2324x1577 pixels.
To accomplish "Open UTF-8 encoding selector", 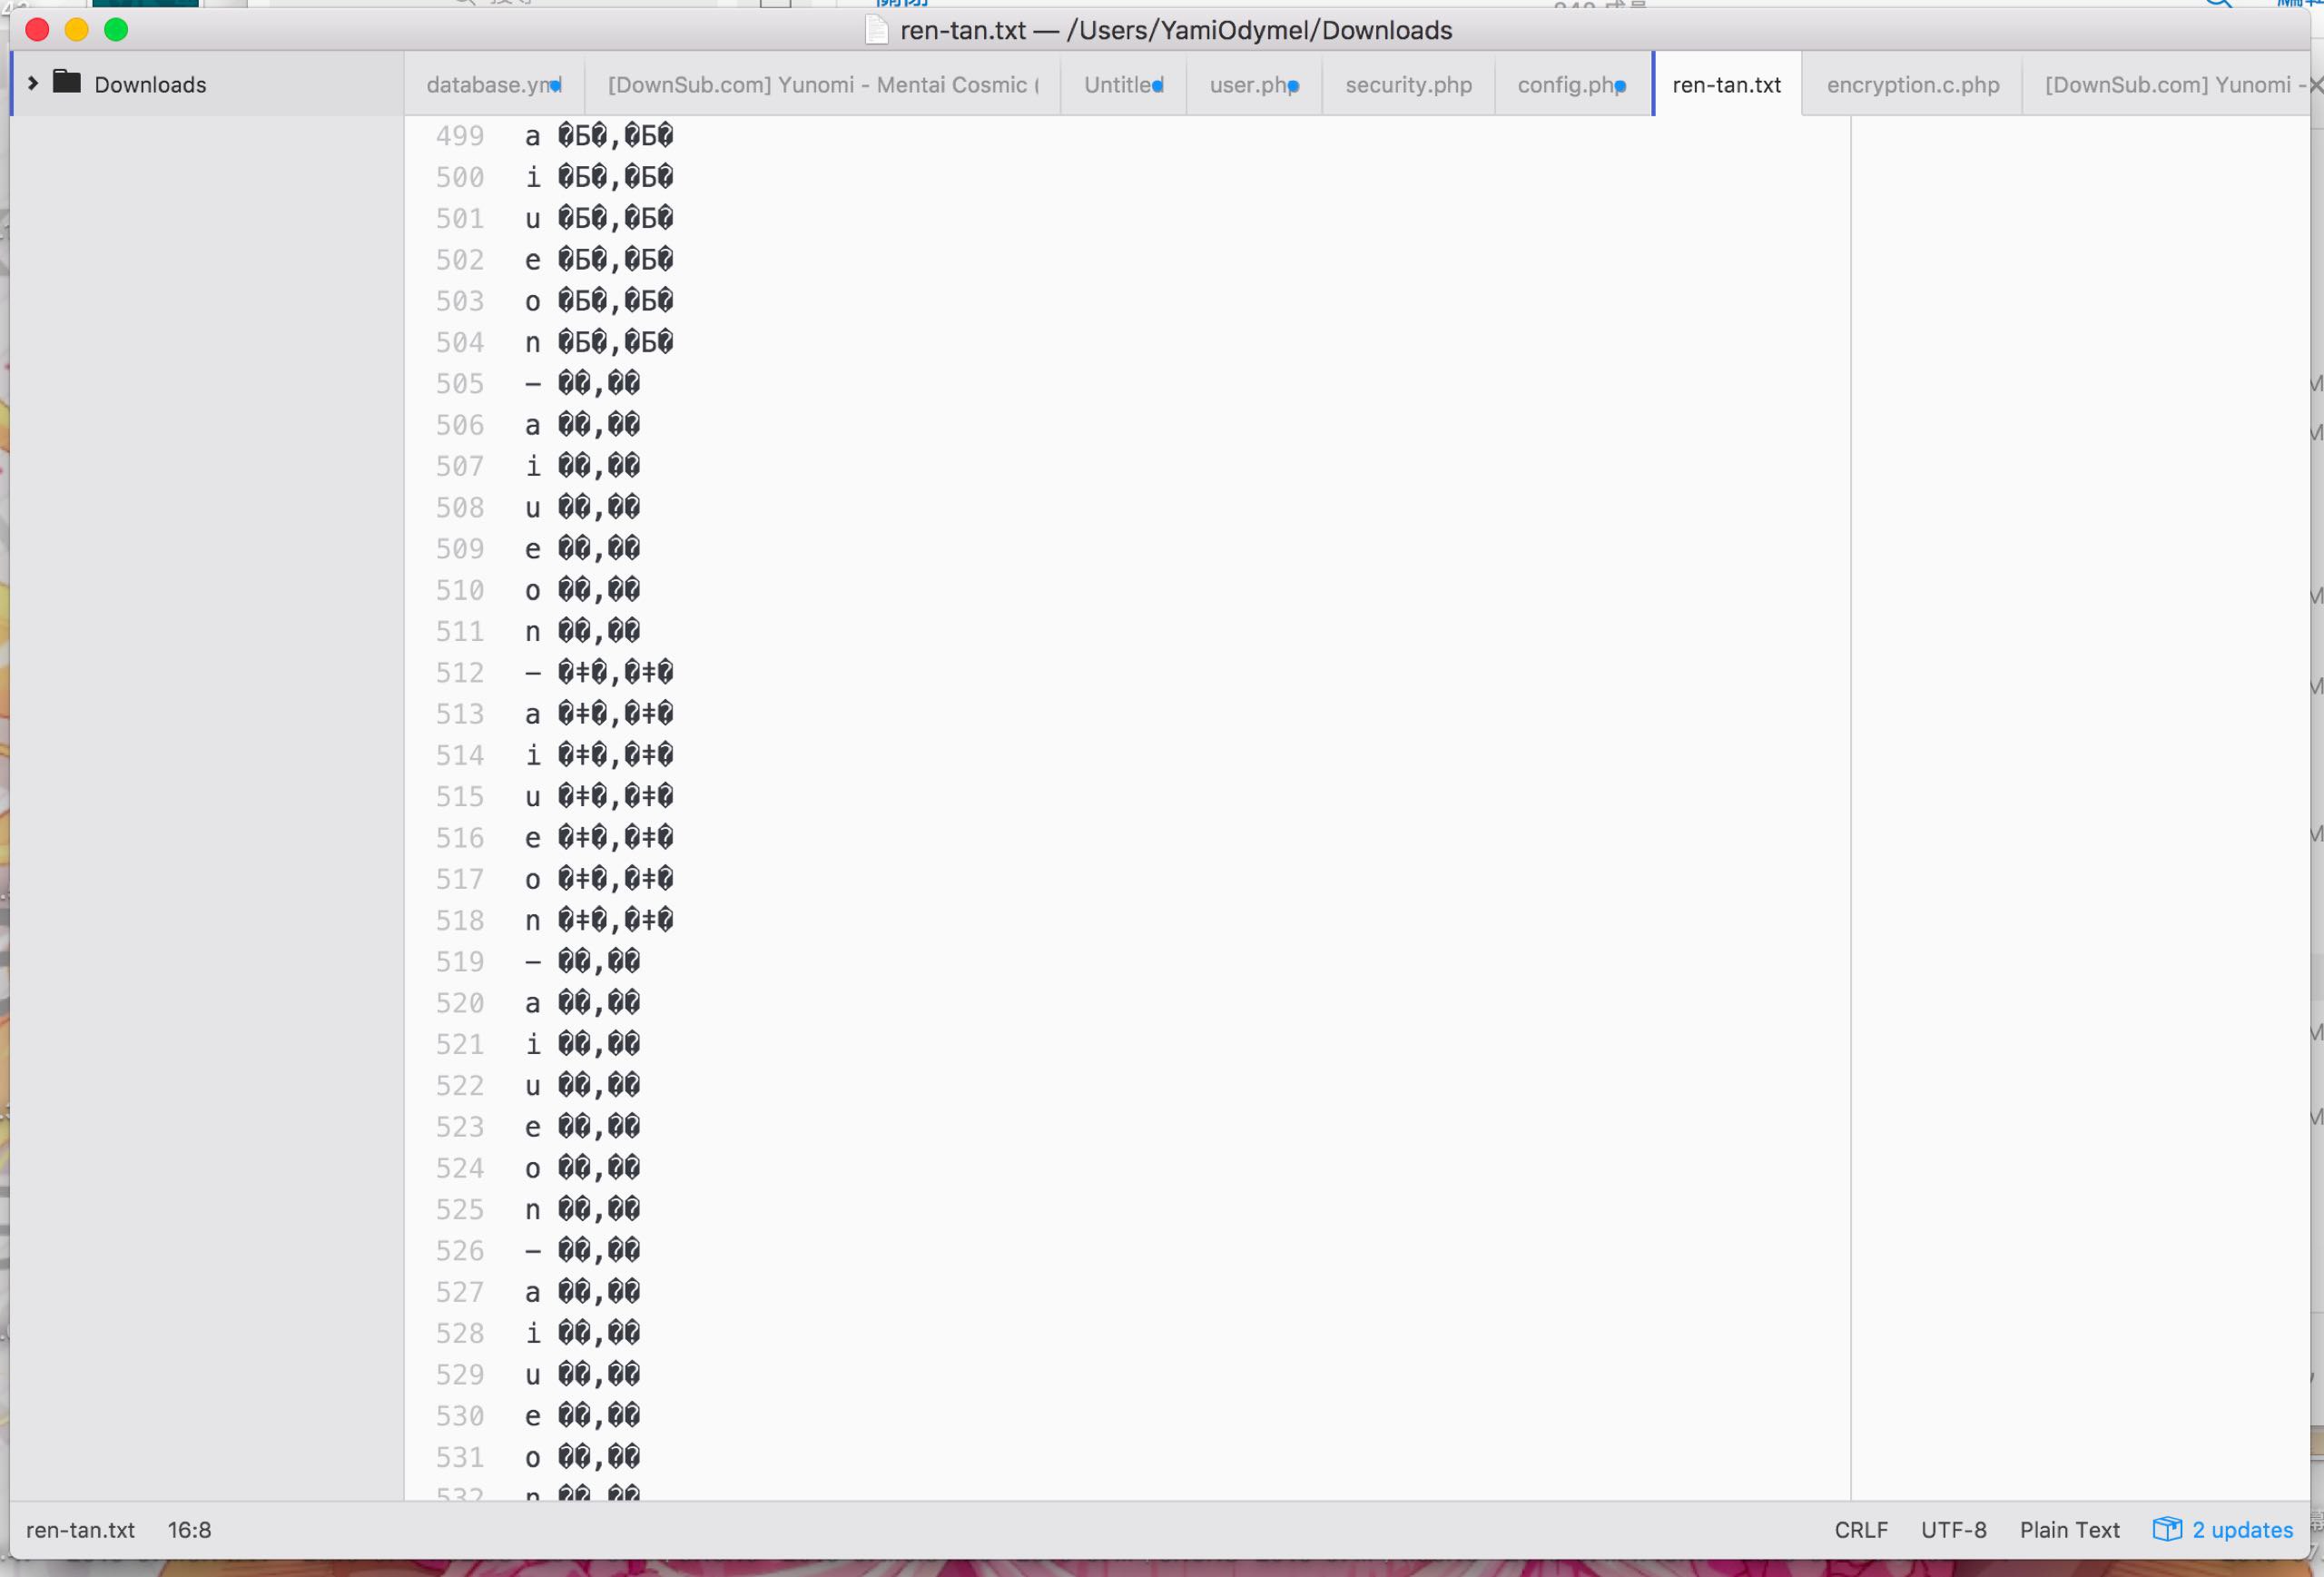I will coord(1953,1530).
